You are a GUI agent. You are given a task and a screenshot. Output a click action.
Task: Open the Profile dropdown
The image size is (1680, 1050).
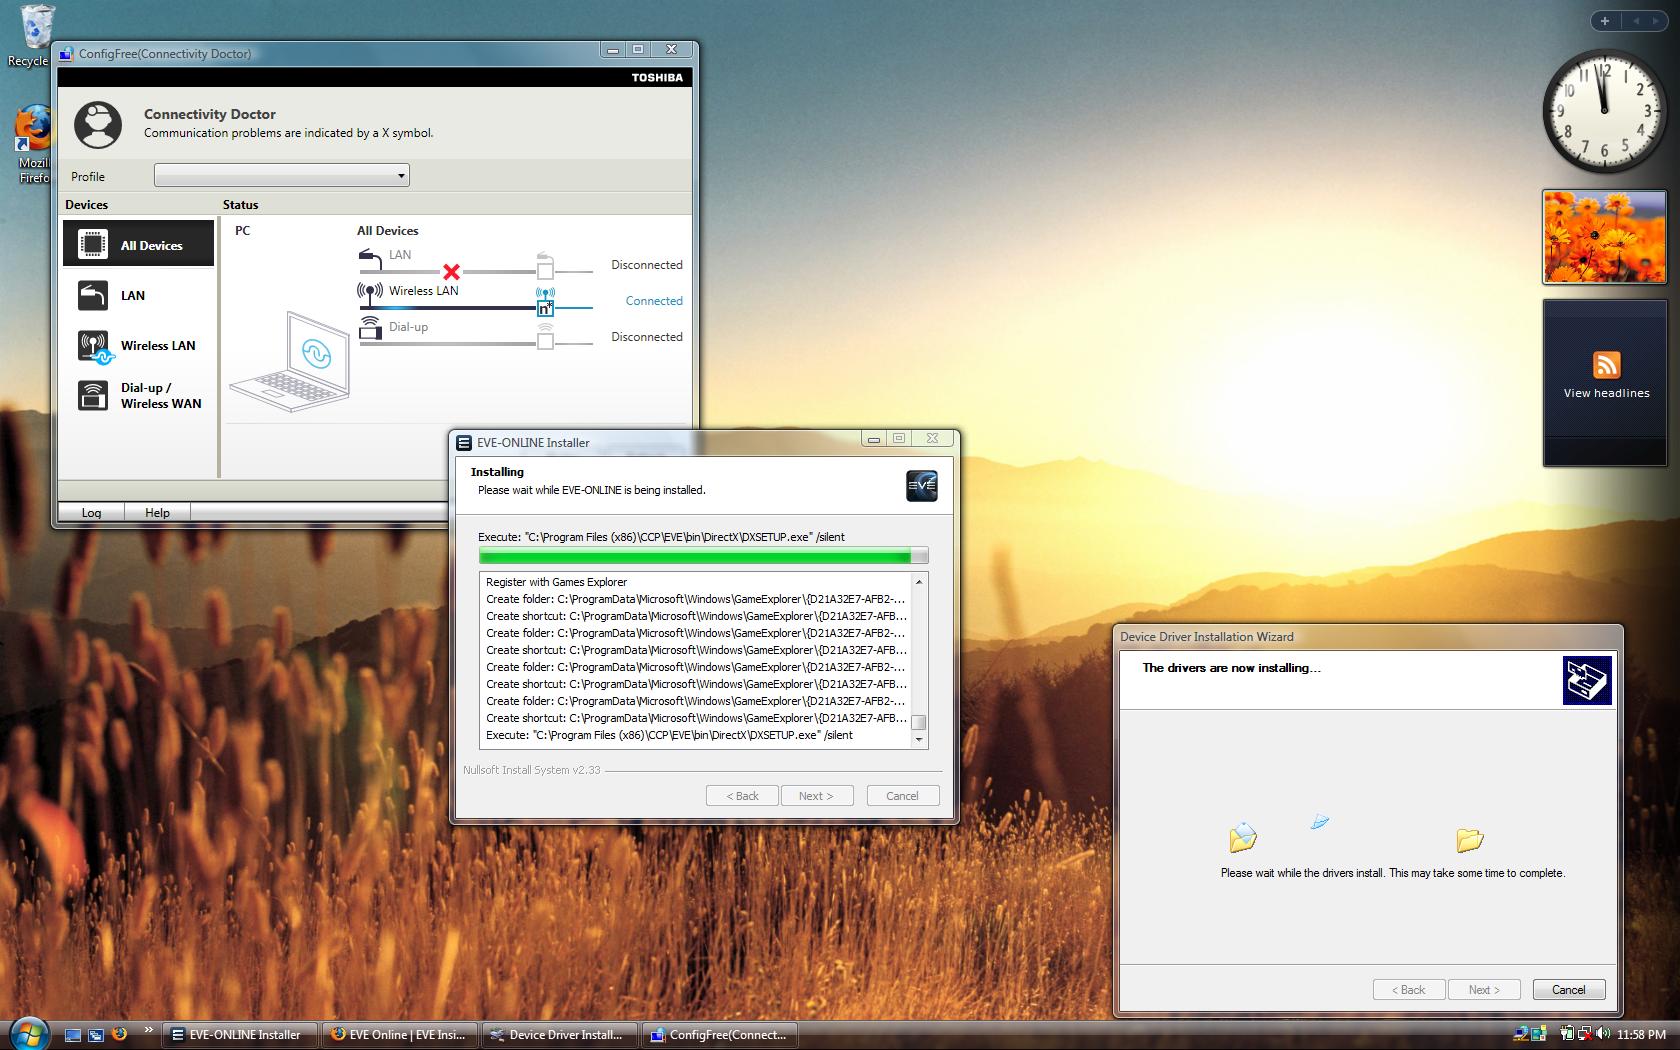point(281,176)
